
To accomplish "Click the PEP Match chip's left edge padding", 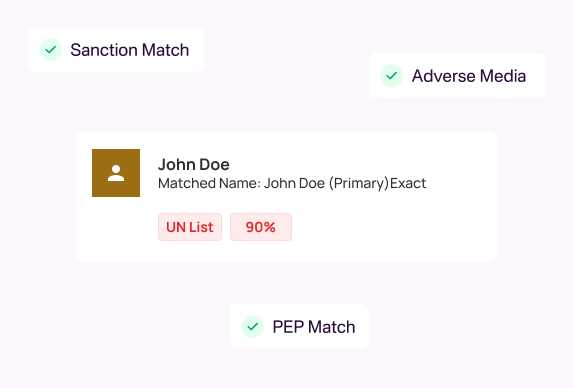I will pos(236,327).
